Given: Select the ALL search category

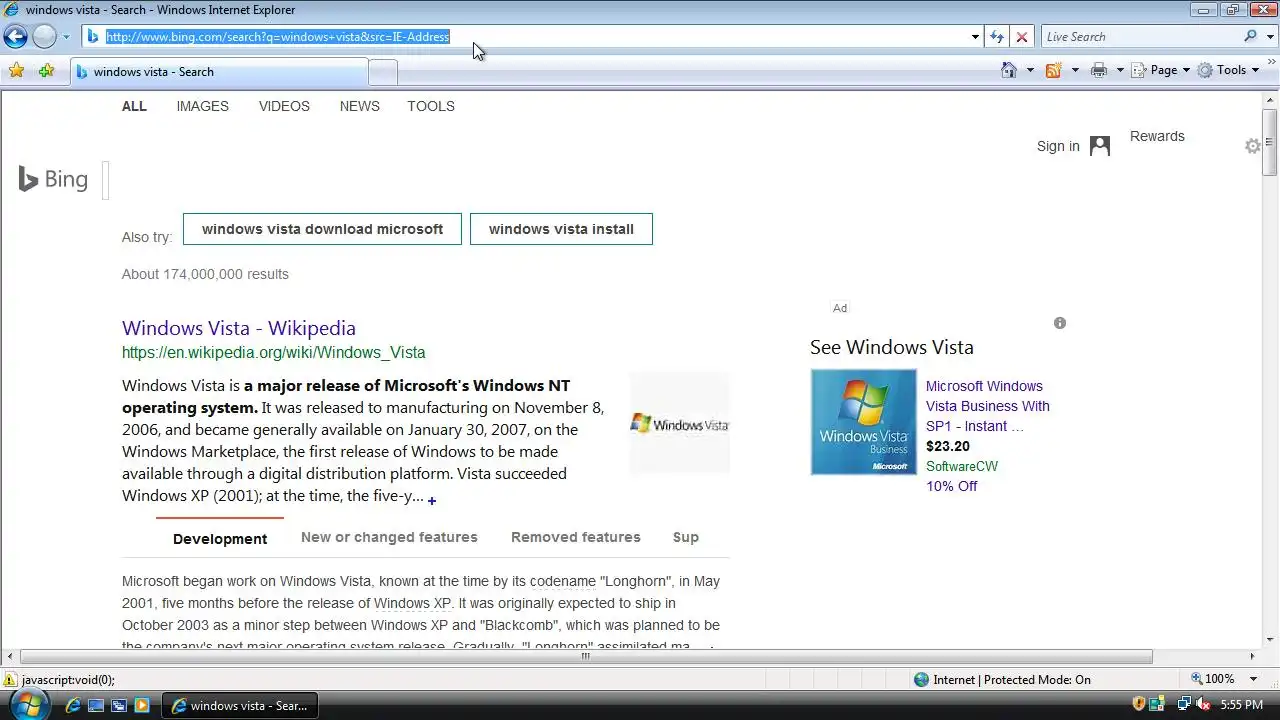Looking at the screenshot, I should point(134,106).
